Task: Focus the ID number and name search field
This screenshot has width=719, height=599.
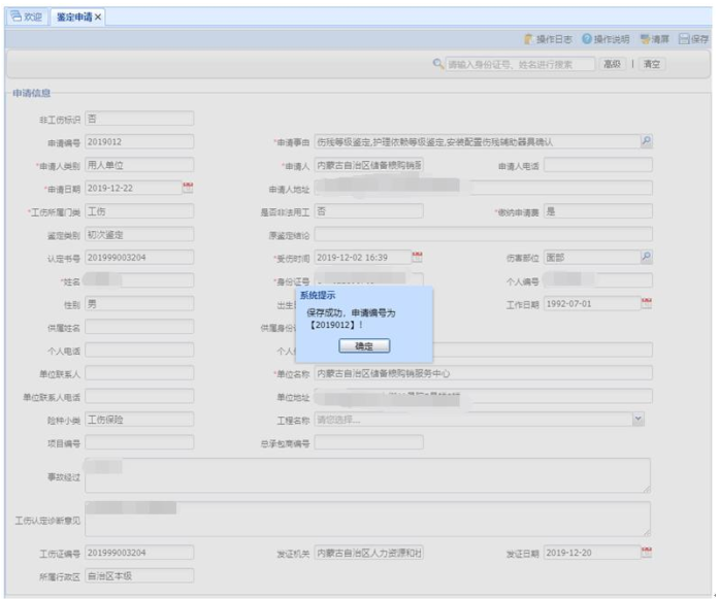Action: point(520,64)
